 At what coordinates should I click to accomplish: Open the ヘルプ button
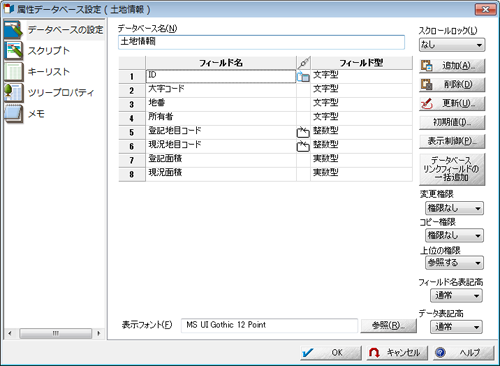(x=463, y=353)
